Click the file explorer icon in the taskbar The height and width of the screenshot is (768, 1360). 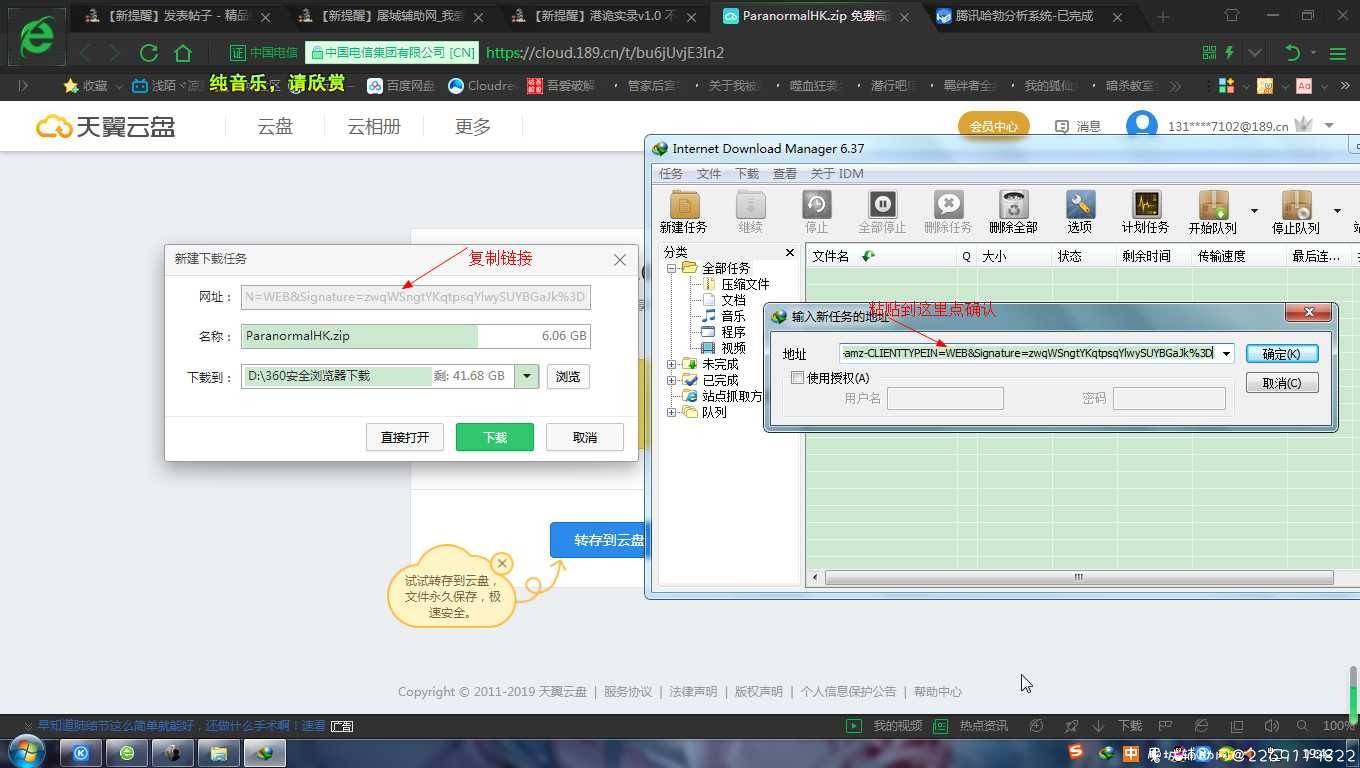coord(219,753)
